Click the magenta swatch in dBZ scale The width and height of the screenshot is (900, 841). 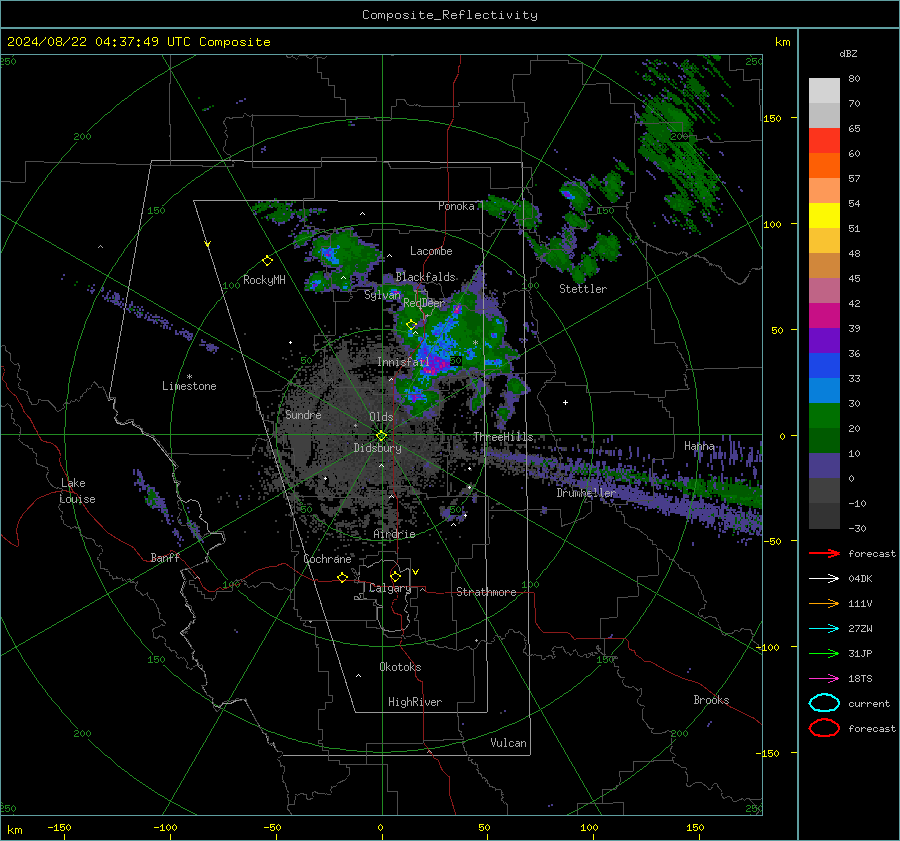(x=824, y=315)
